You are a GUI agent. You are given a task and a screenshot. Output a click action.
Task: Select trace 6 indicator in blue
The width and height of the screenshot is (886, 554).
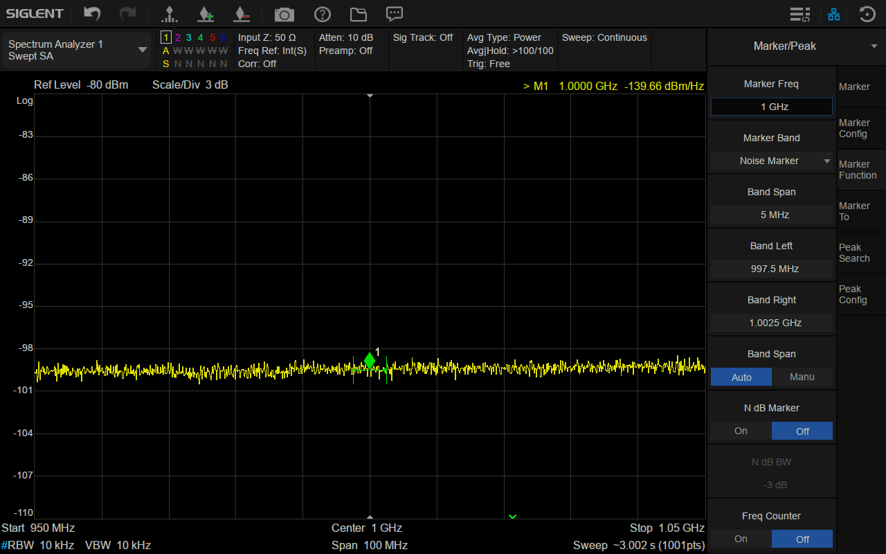click(x=223, y=37)
